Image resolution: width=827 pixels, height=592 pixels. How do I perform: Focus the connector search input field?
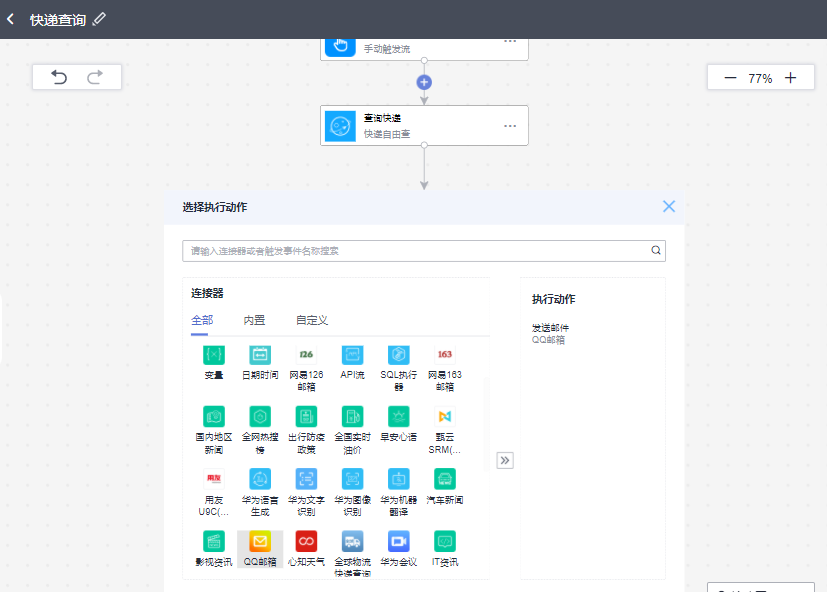424,251
